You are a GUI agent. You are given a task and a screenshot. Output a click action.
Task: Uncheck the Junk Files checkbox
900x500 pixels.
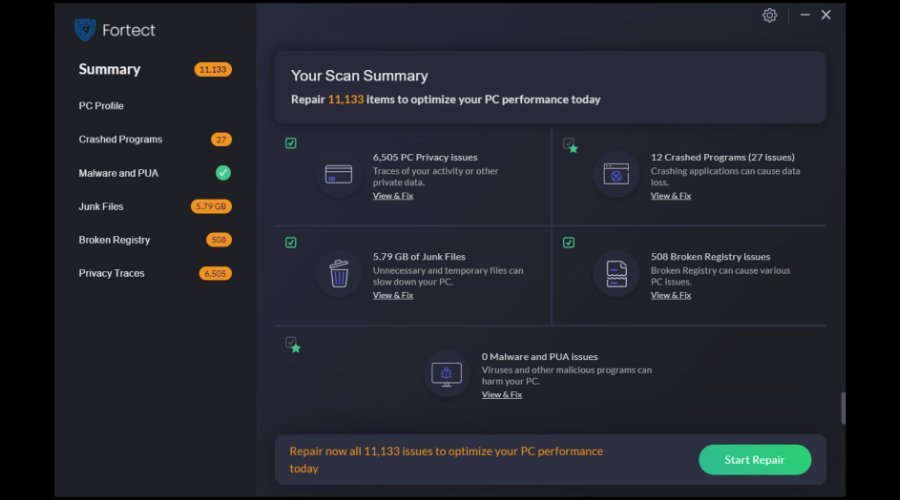pyautogui.click(x=291, y=242)
